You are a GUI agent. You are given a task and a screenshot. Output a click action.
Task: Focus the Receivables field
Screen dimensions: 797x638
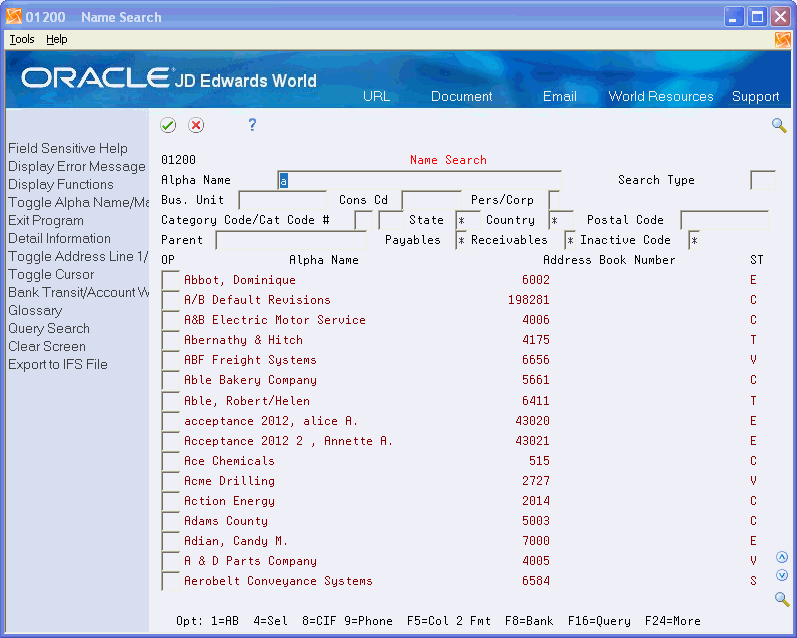[570, 240]
